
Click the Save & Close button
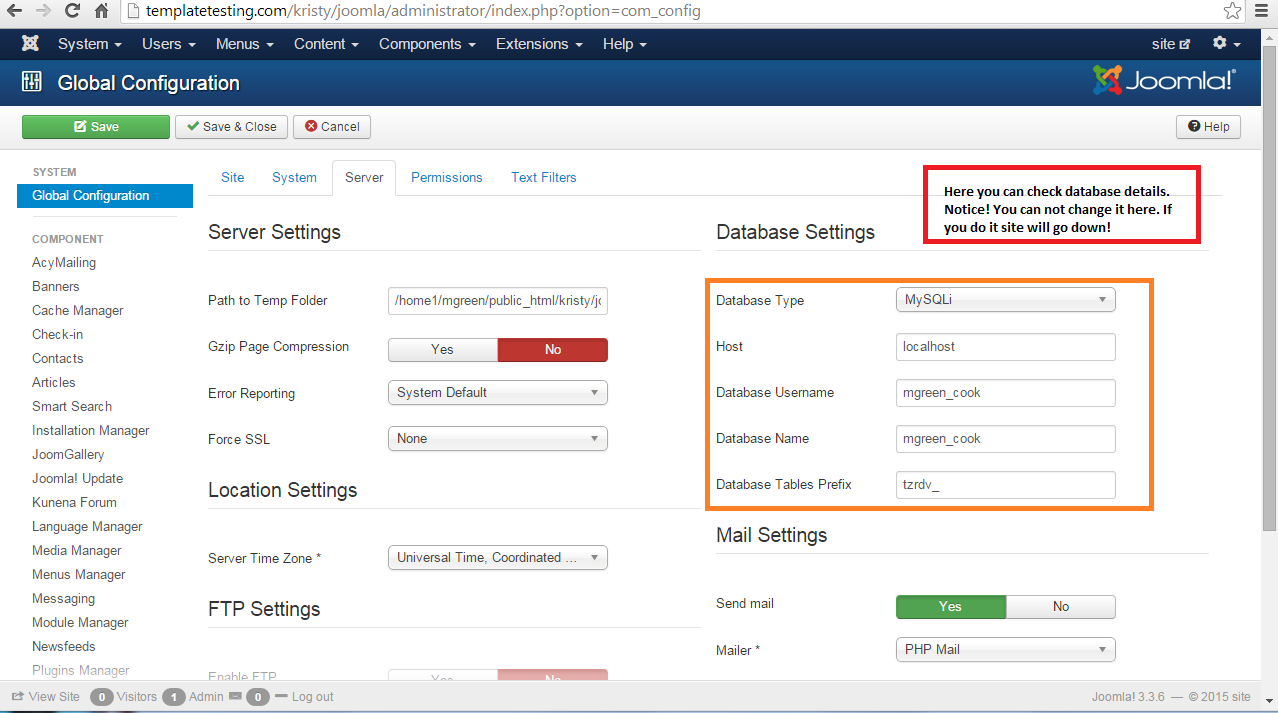[x=232, y=127]
